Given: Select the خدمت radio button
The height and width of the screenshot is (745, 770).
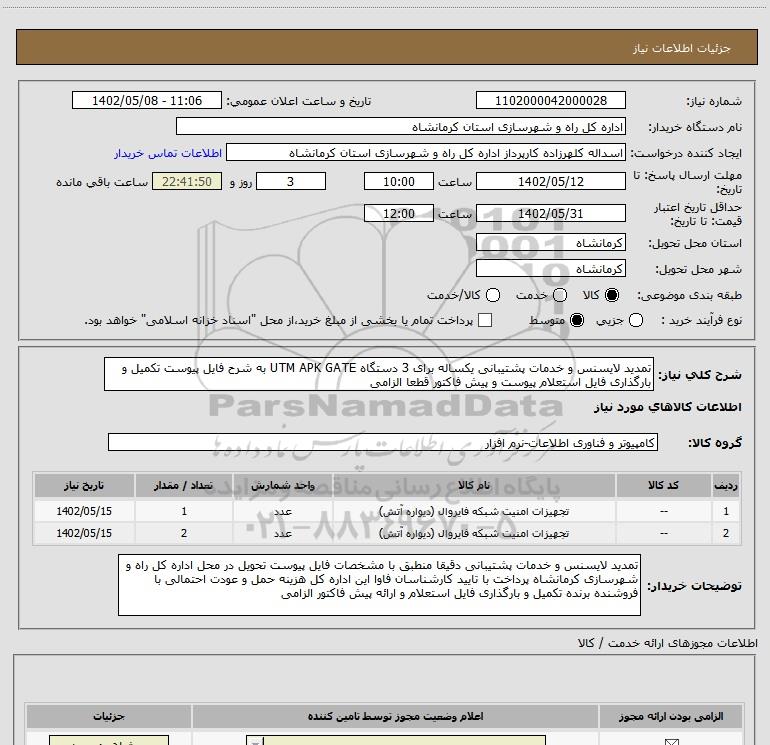Looking at the screenshot, I should (560, 295).
